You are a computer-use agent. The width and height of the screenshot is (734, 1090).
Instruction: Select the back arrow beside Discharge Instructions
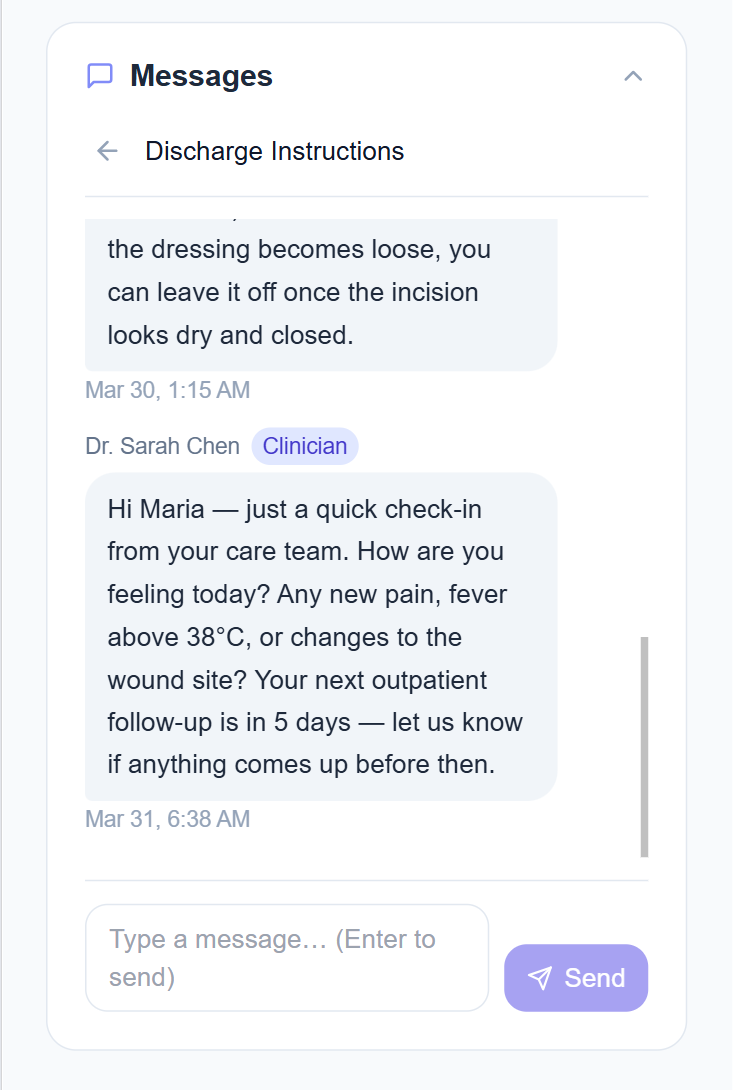106,151
